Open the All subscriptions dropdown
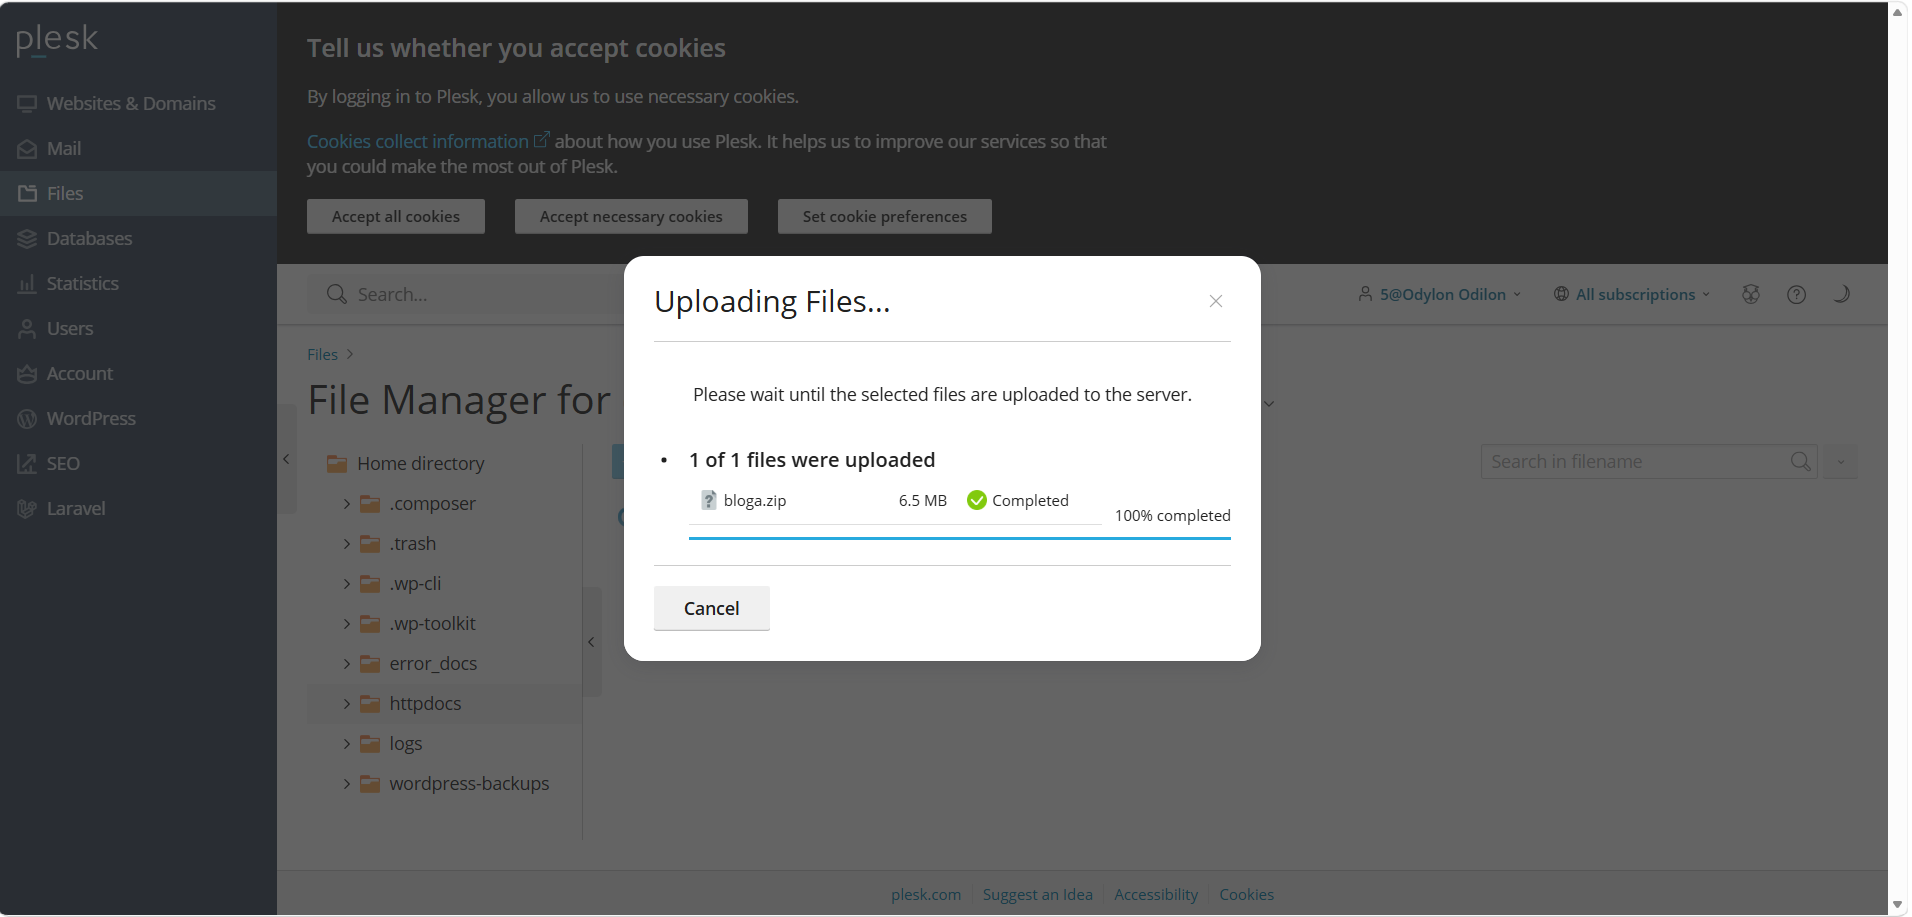 point(1632,294)
